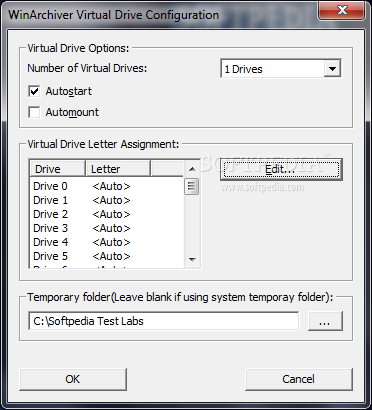Browse for temporary folder with ... button

click(325, 321)
